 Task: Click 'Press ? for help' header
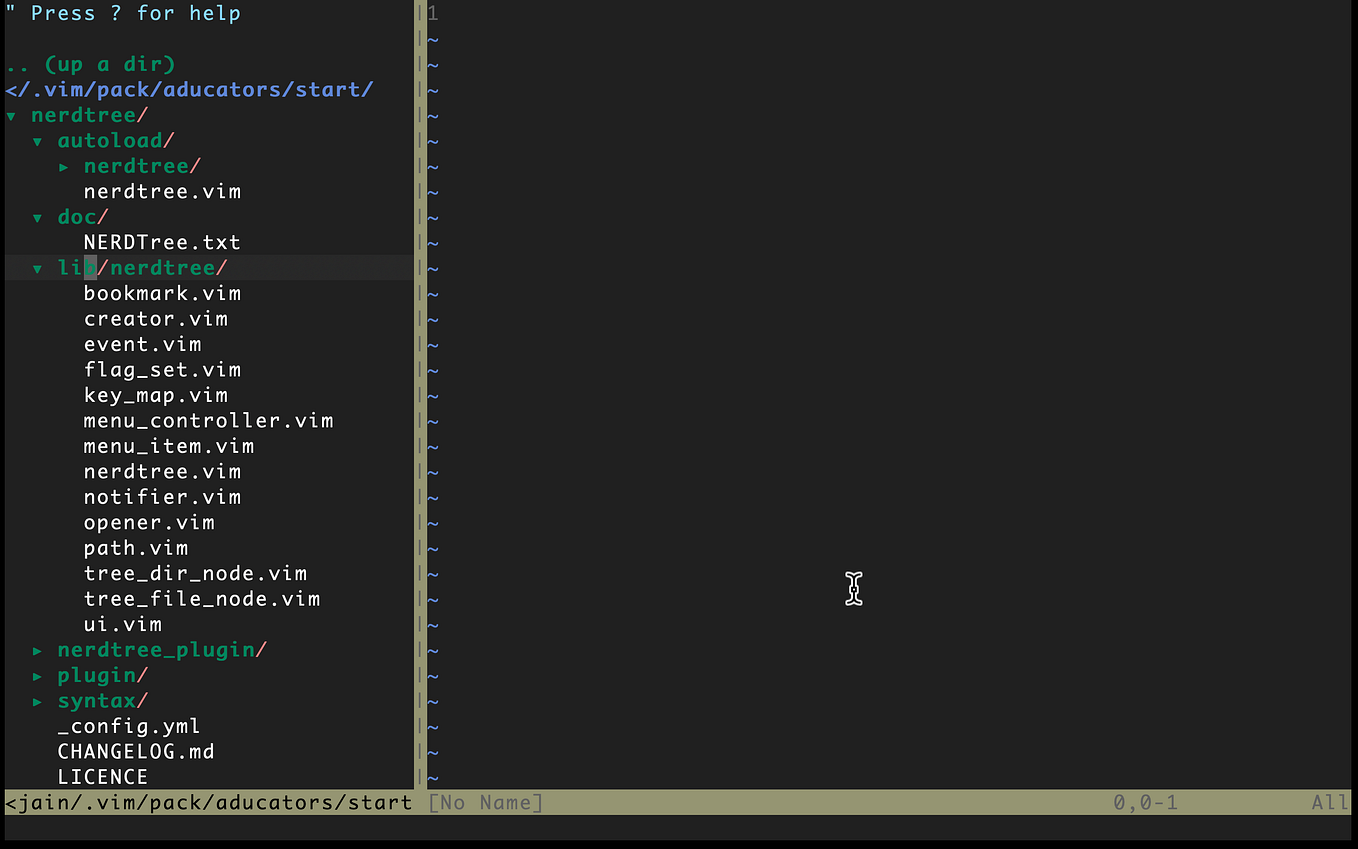120,13
